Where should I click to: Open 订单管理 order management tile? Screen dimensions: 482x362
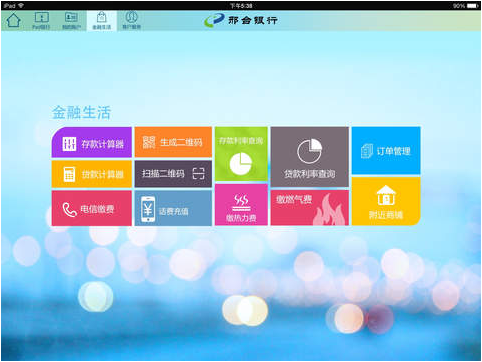386,150
